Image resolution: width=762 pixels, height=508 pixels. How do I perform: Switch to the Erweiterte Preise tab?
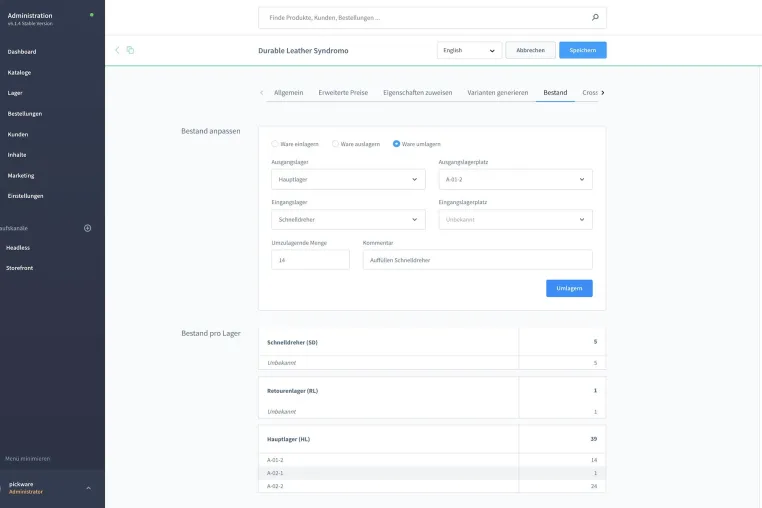coord(343,92)
